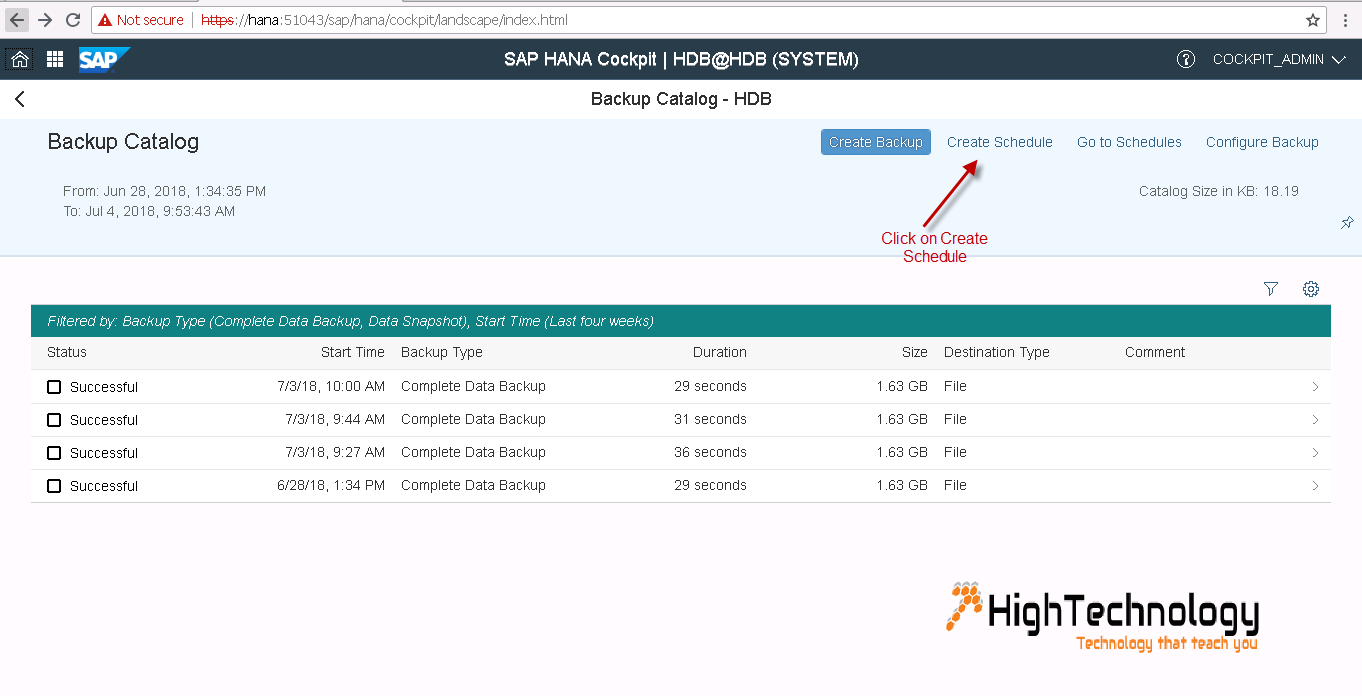
Task: Click the 'Filtered by: Backup Type' info bar
Action: coord(681,321)
